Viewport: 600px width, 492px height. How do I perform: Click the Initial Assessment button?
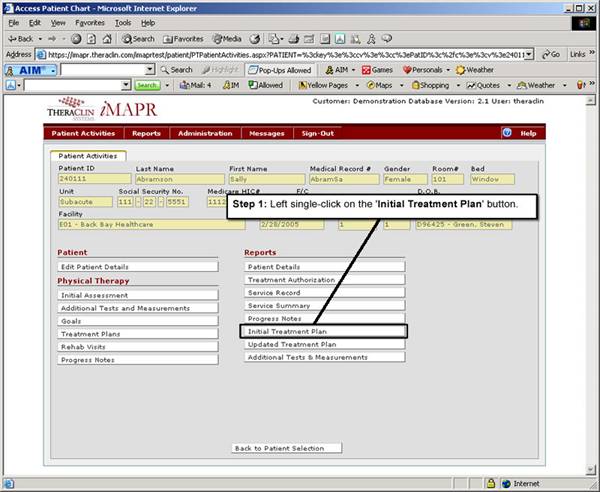click(x=138, y=295)
